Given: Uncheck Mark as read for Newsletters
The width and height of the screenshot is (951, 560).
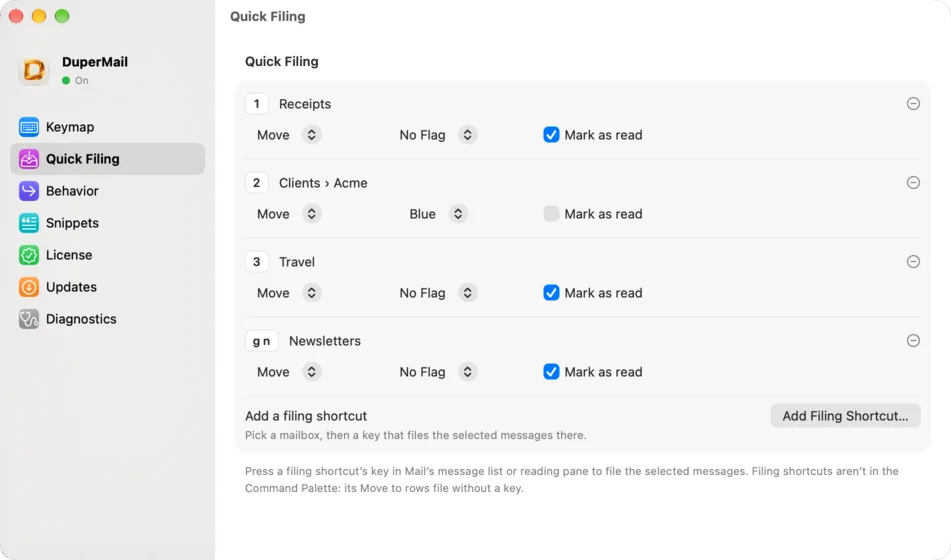Looking at the screenshot, I should [551, 371].
